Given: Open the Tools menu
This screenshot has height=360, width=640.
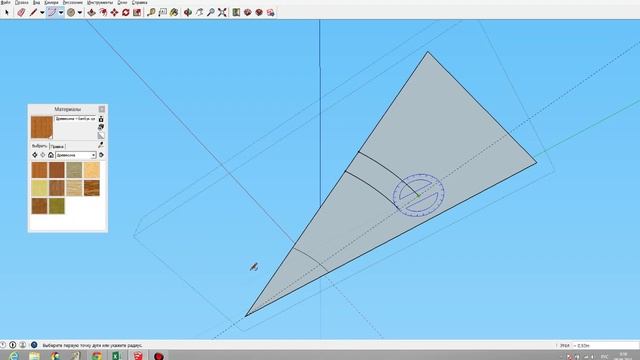Looking at the screenshot, I should pos(100,2).
